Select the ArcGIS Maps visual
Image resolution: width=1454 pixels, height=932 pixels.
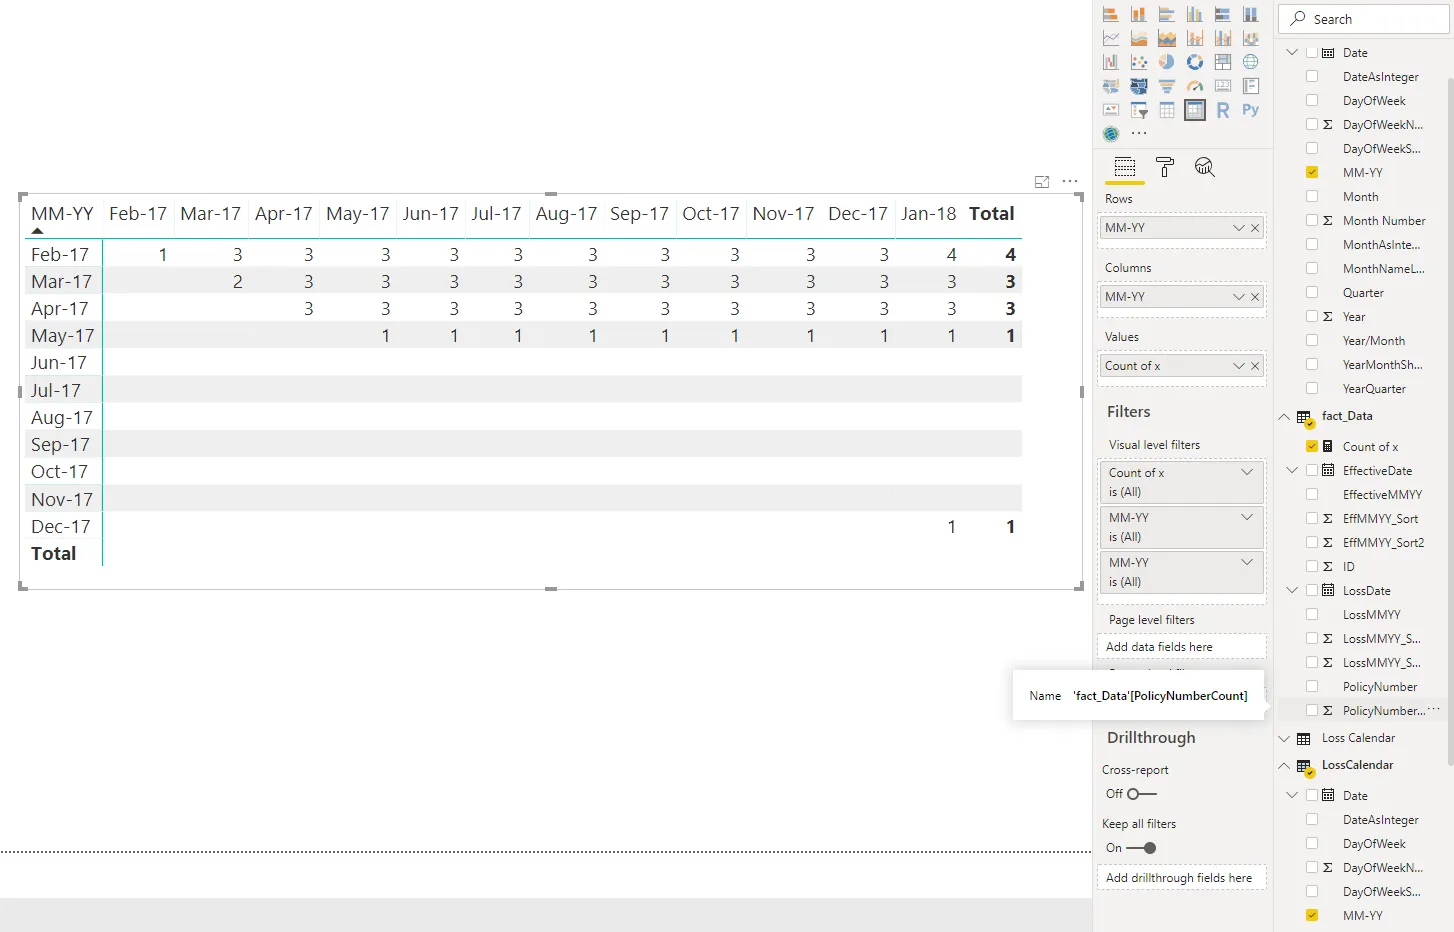click(x=1111, y=134)
